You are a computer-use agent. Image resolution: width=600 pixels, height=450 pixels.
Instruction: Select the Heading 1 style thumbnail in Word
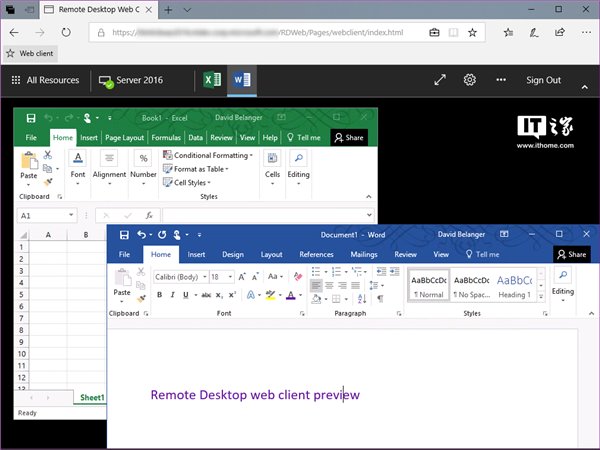point(514,286)
